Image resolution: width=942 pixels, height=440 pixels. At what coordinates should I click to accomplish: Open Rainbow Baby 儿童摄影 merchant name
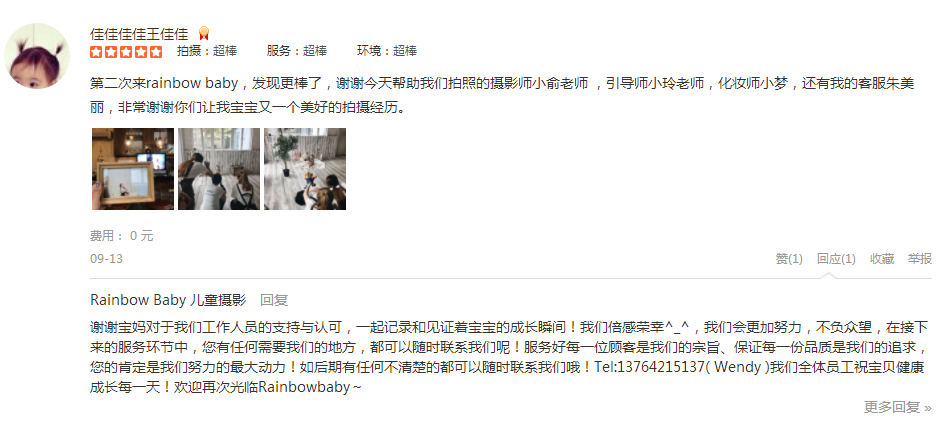pos(168,300)
